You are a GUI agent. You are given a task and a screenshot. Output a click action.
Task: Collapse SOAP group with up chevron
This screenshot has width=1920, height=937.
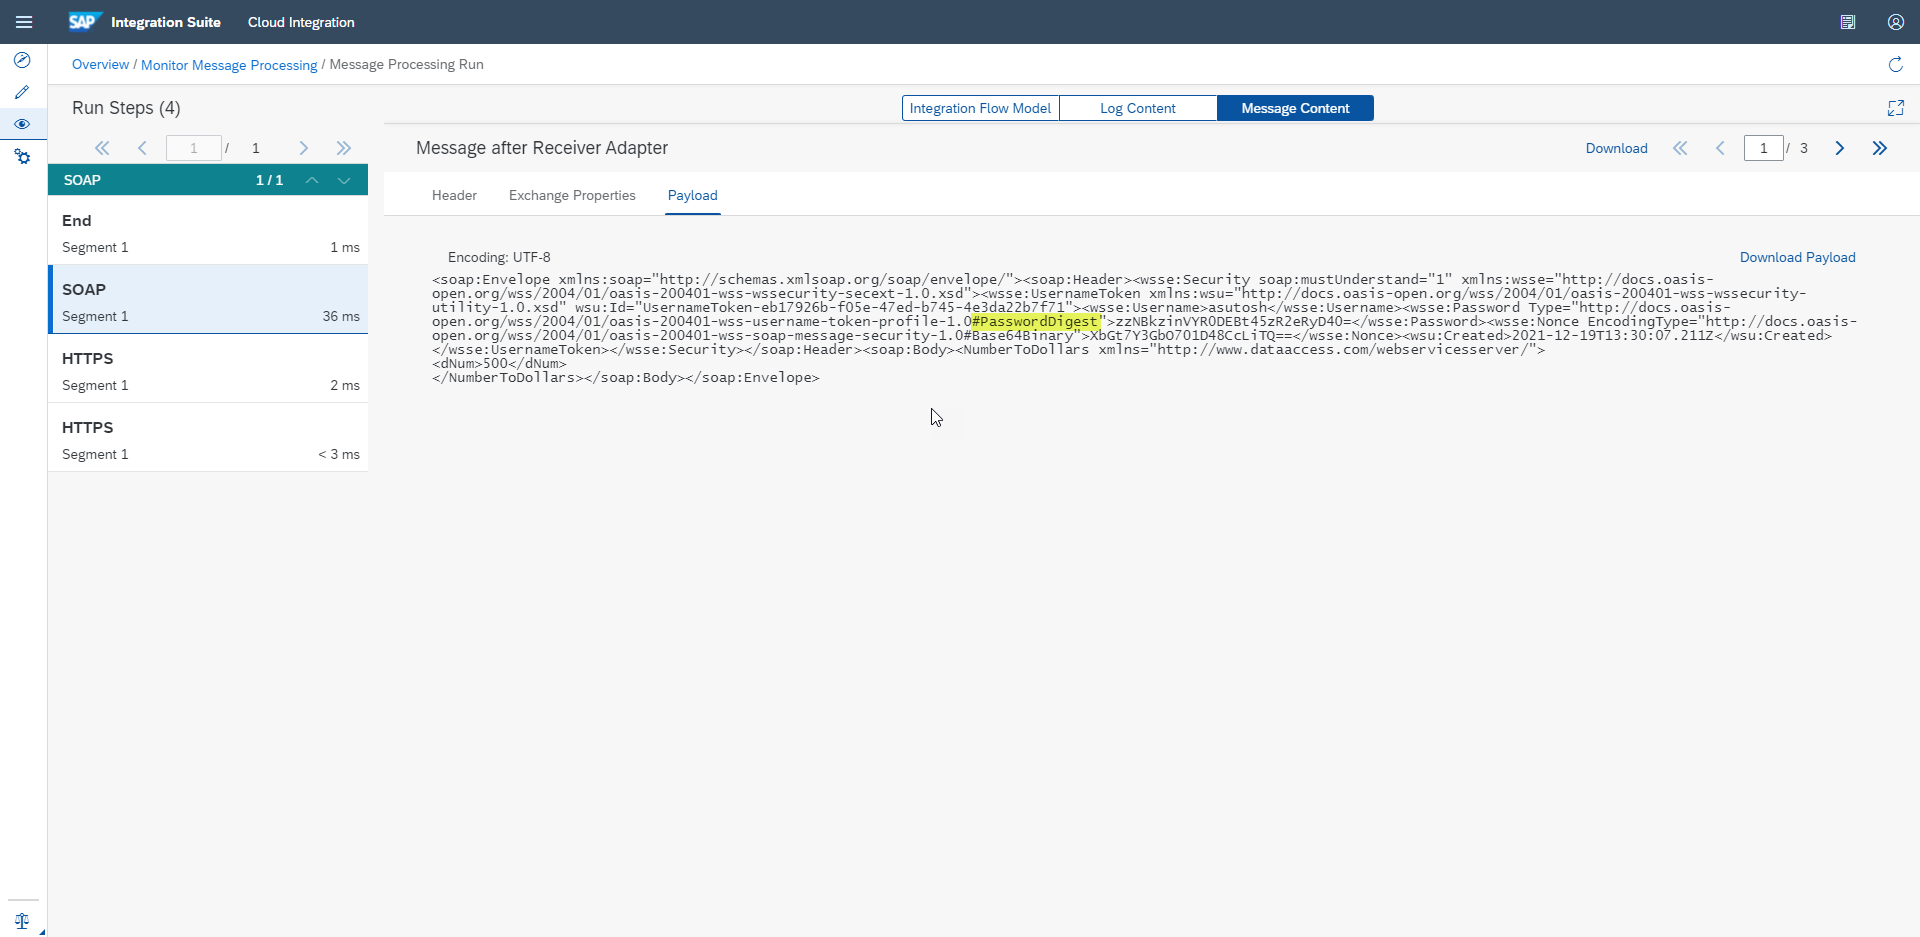(312, 180)
